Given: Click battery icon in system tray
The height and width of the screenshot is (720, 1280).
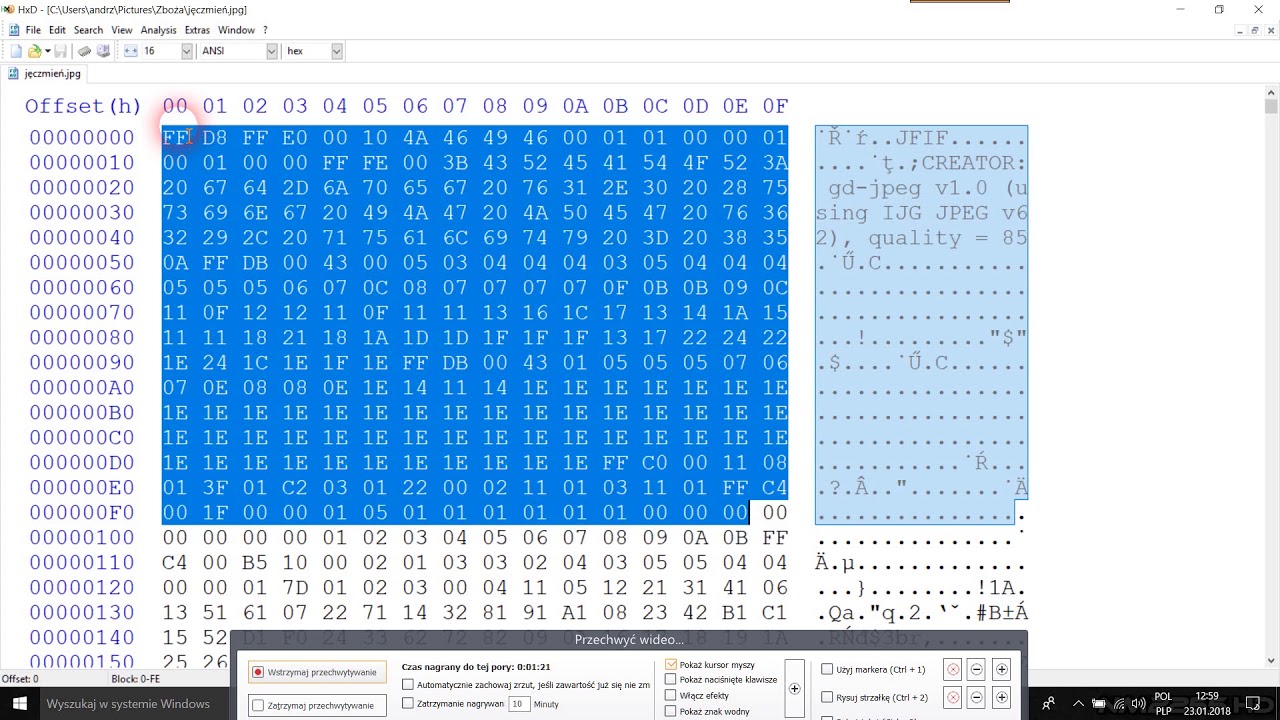Looking at the screenshot, I should tap(1099, 704).
